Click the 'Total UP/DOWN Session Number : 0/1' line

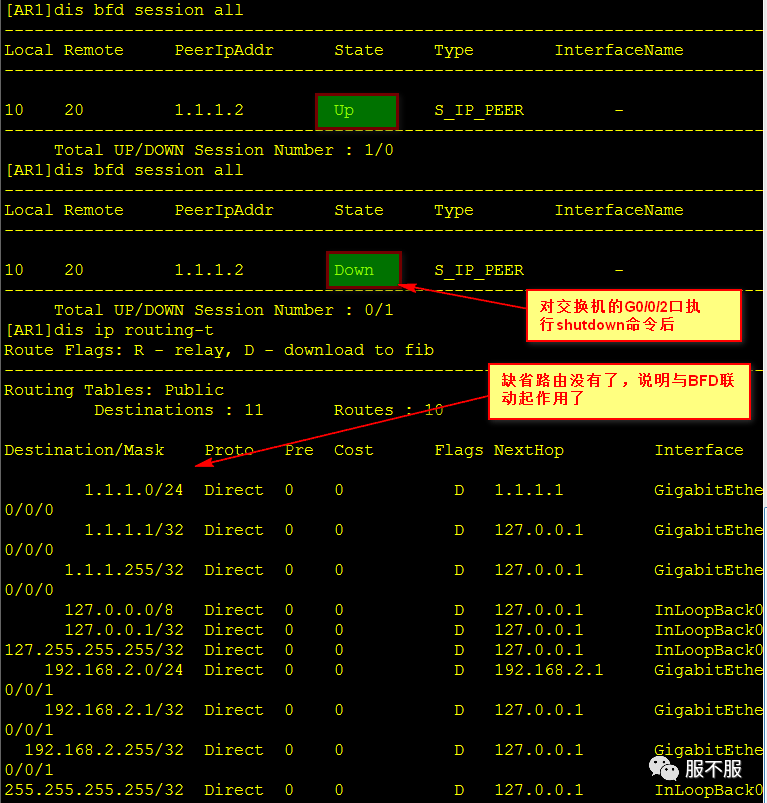[x=224, y=310]
